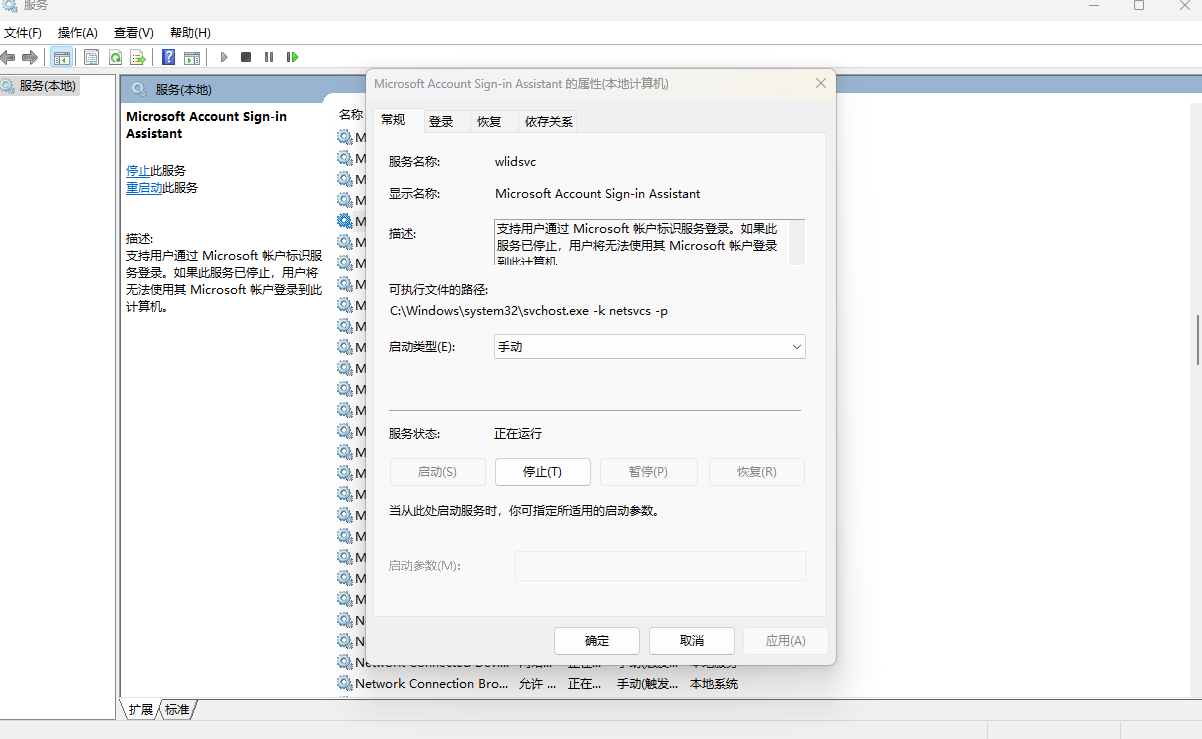Click the 名称 column header
Screen dimensions: 1202x739
pyautogui.click(x=351, y=115)
